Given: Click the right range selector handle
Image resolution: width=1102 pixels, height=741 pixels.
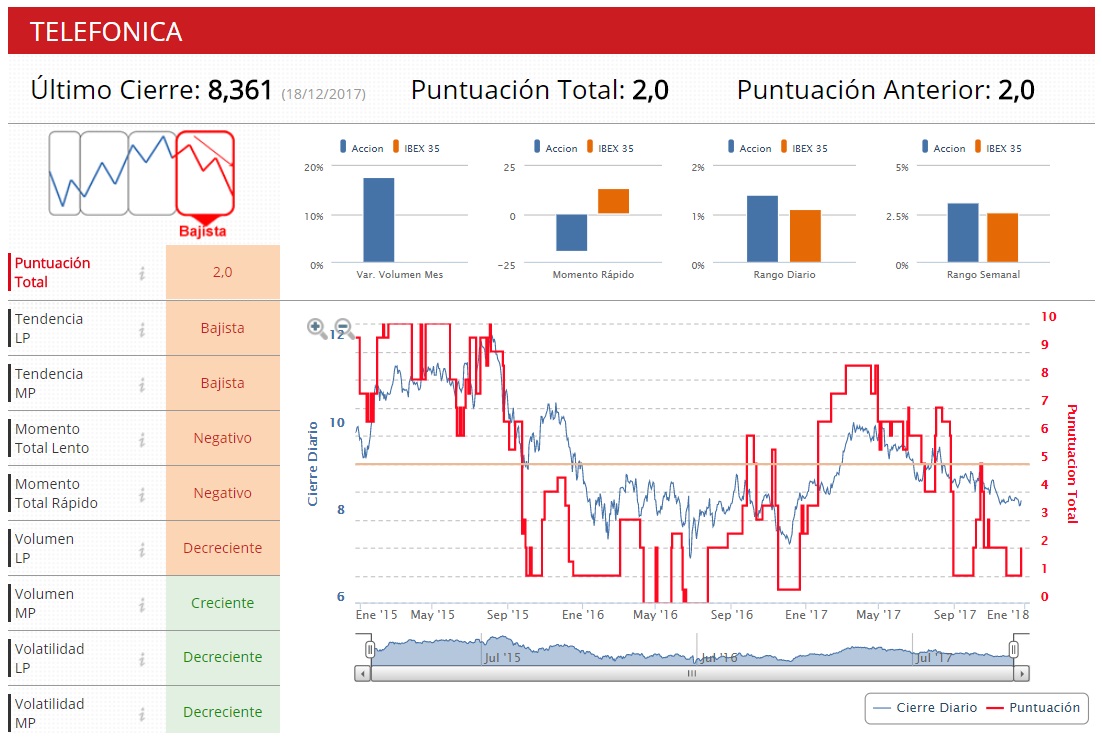Looking at the screenshot, I should point(1013,649).
